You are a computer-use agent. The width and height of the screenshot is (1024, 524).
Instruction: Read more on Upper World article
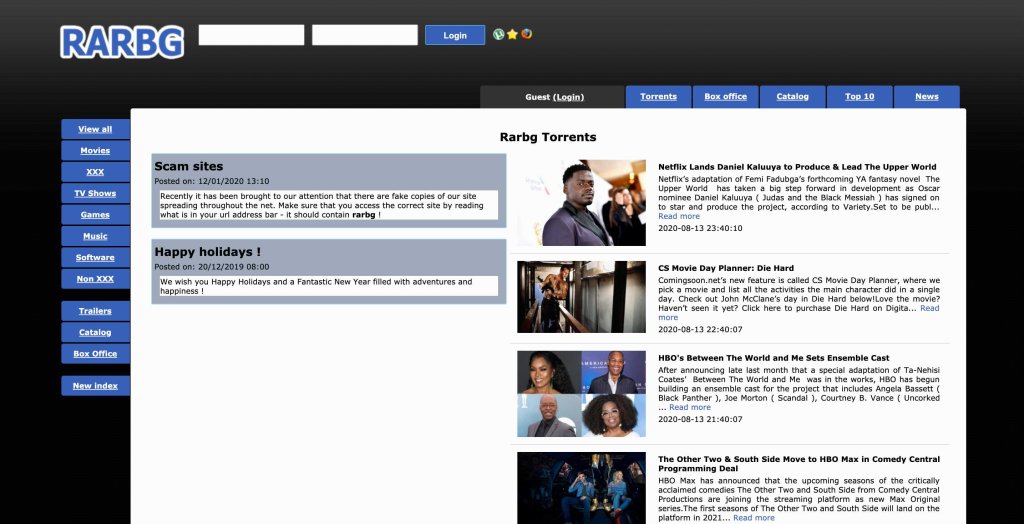[x=679, y=216]
